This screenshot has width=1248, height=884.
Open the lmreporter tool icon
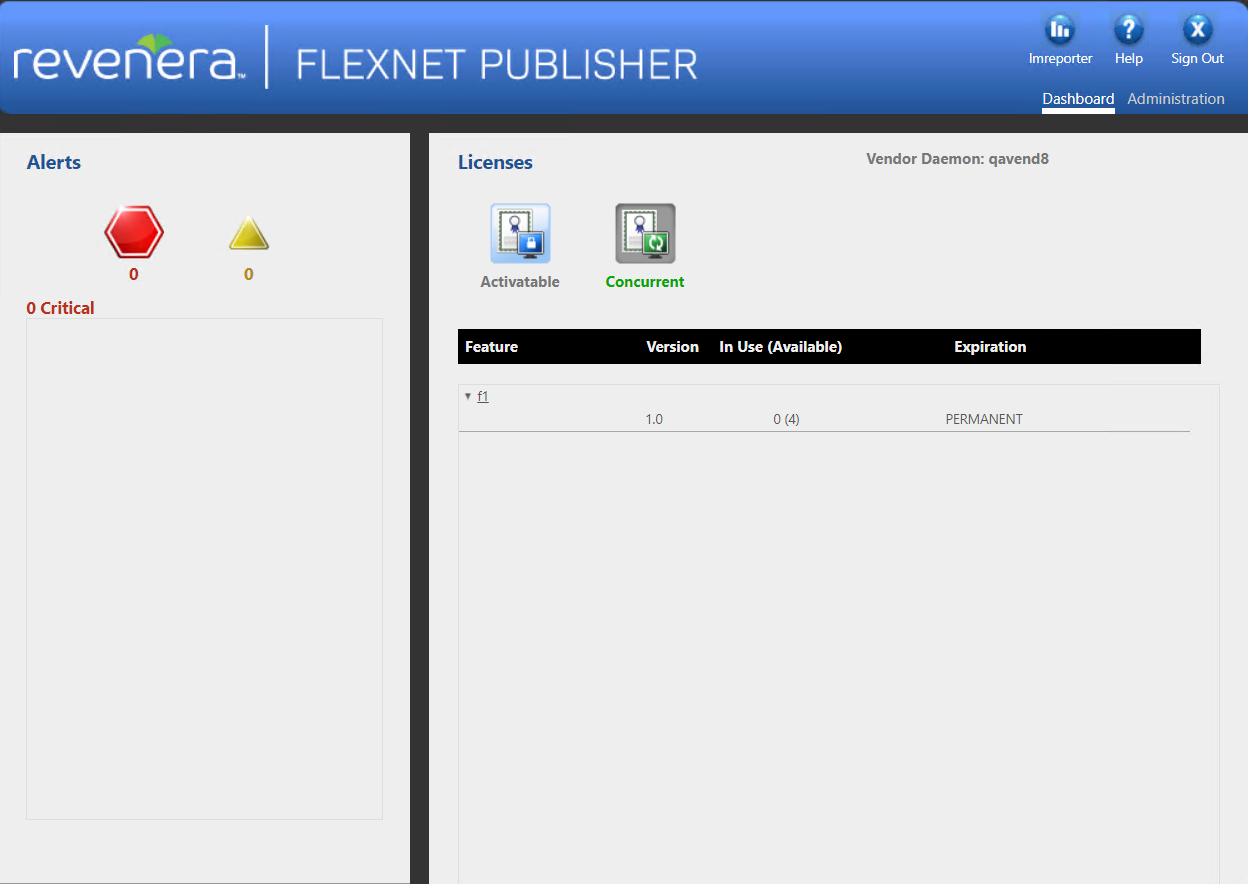(x=1059, y=29)
